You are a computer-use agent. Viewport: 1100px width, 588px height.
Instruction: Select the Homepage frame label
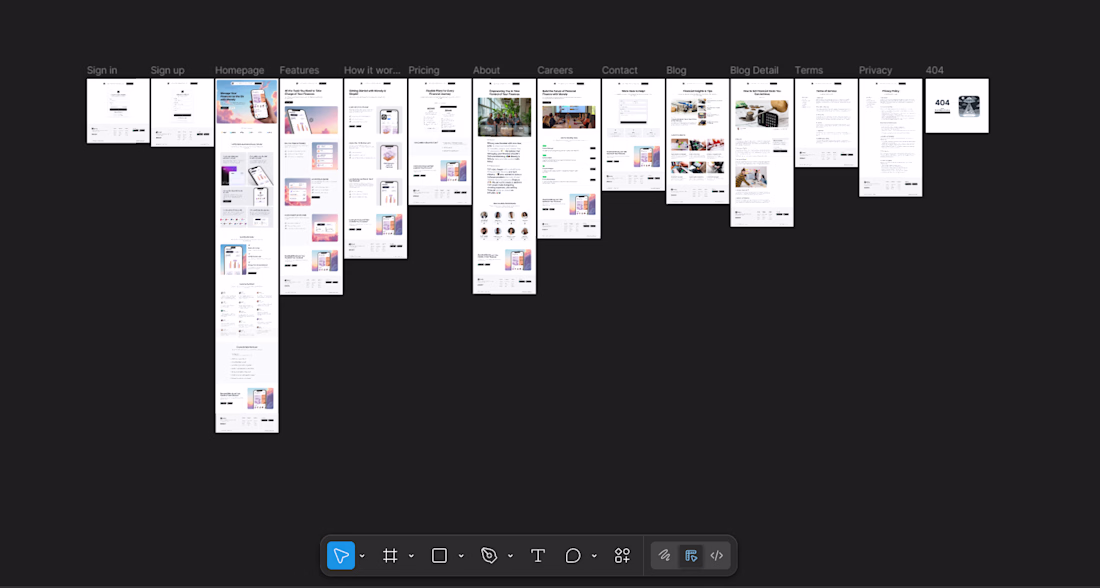click(x=240, y=70)
